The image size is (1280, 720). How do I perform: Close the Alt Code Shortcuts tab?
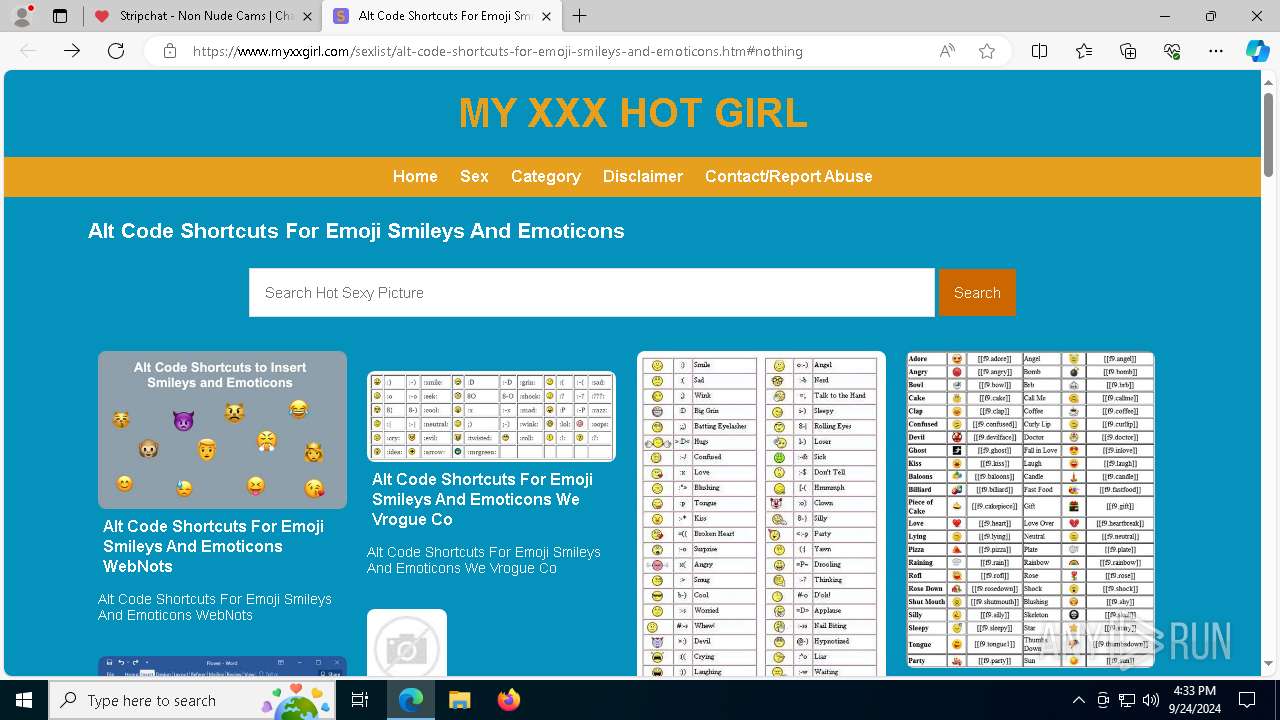[546, 16]
